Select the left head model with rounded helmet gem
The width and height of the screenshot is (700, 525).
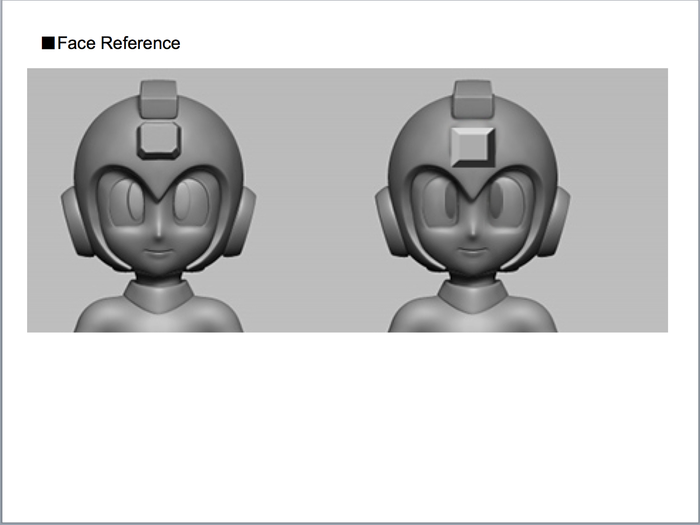pyautogui.click(x=158, y=206)
